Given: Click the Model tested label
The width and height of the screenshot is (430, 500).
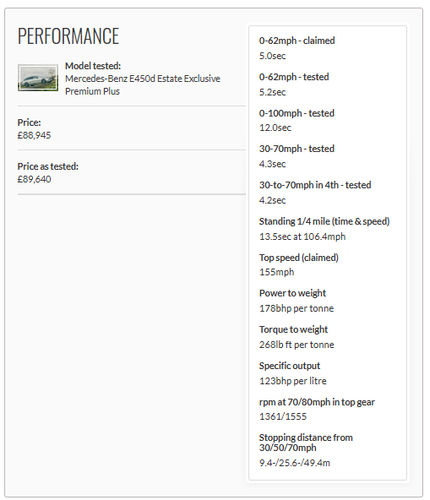Looking at the screenshot, I should [93, 66].
